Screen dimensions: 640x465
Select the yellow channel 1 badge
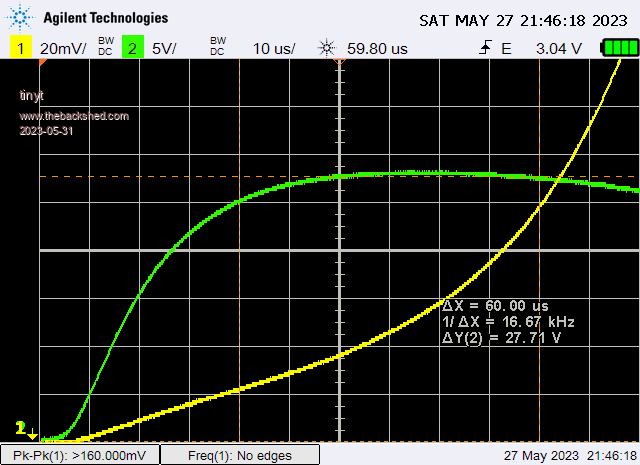[19, 48]
